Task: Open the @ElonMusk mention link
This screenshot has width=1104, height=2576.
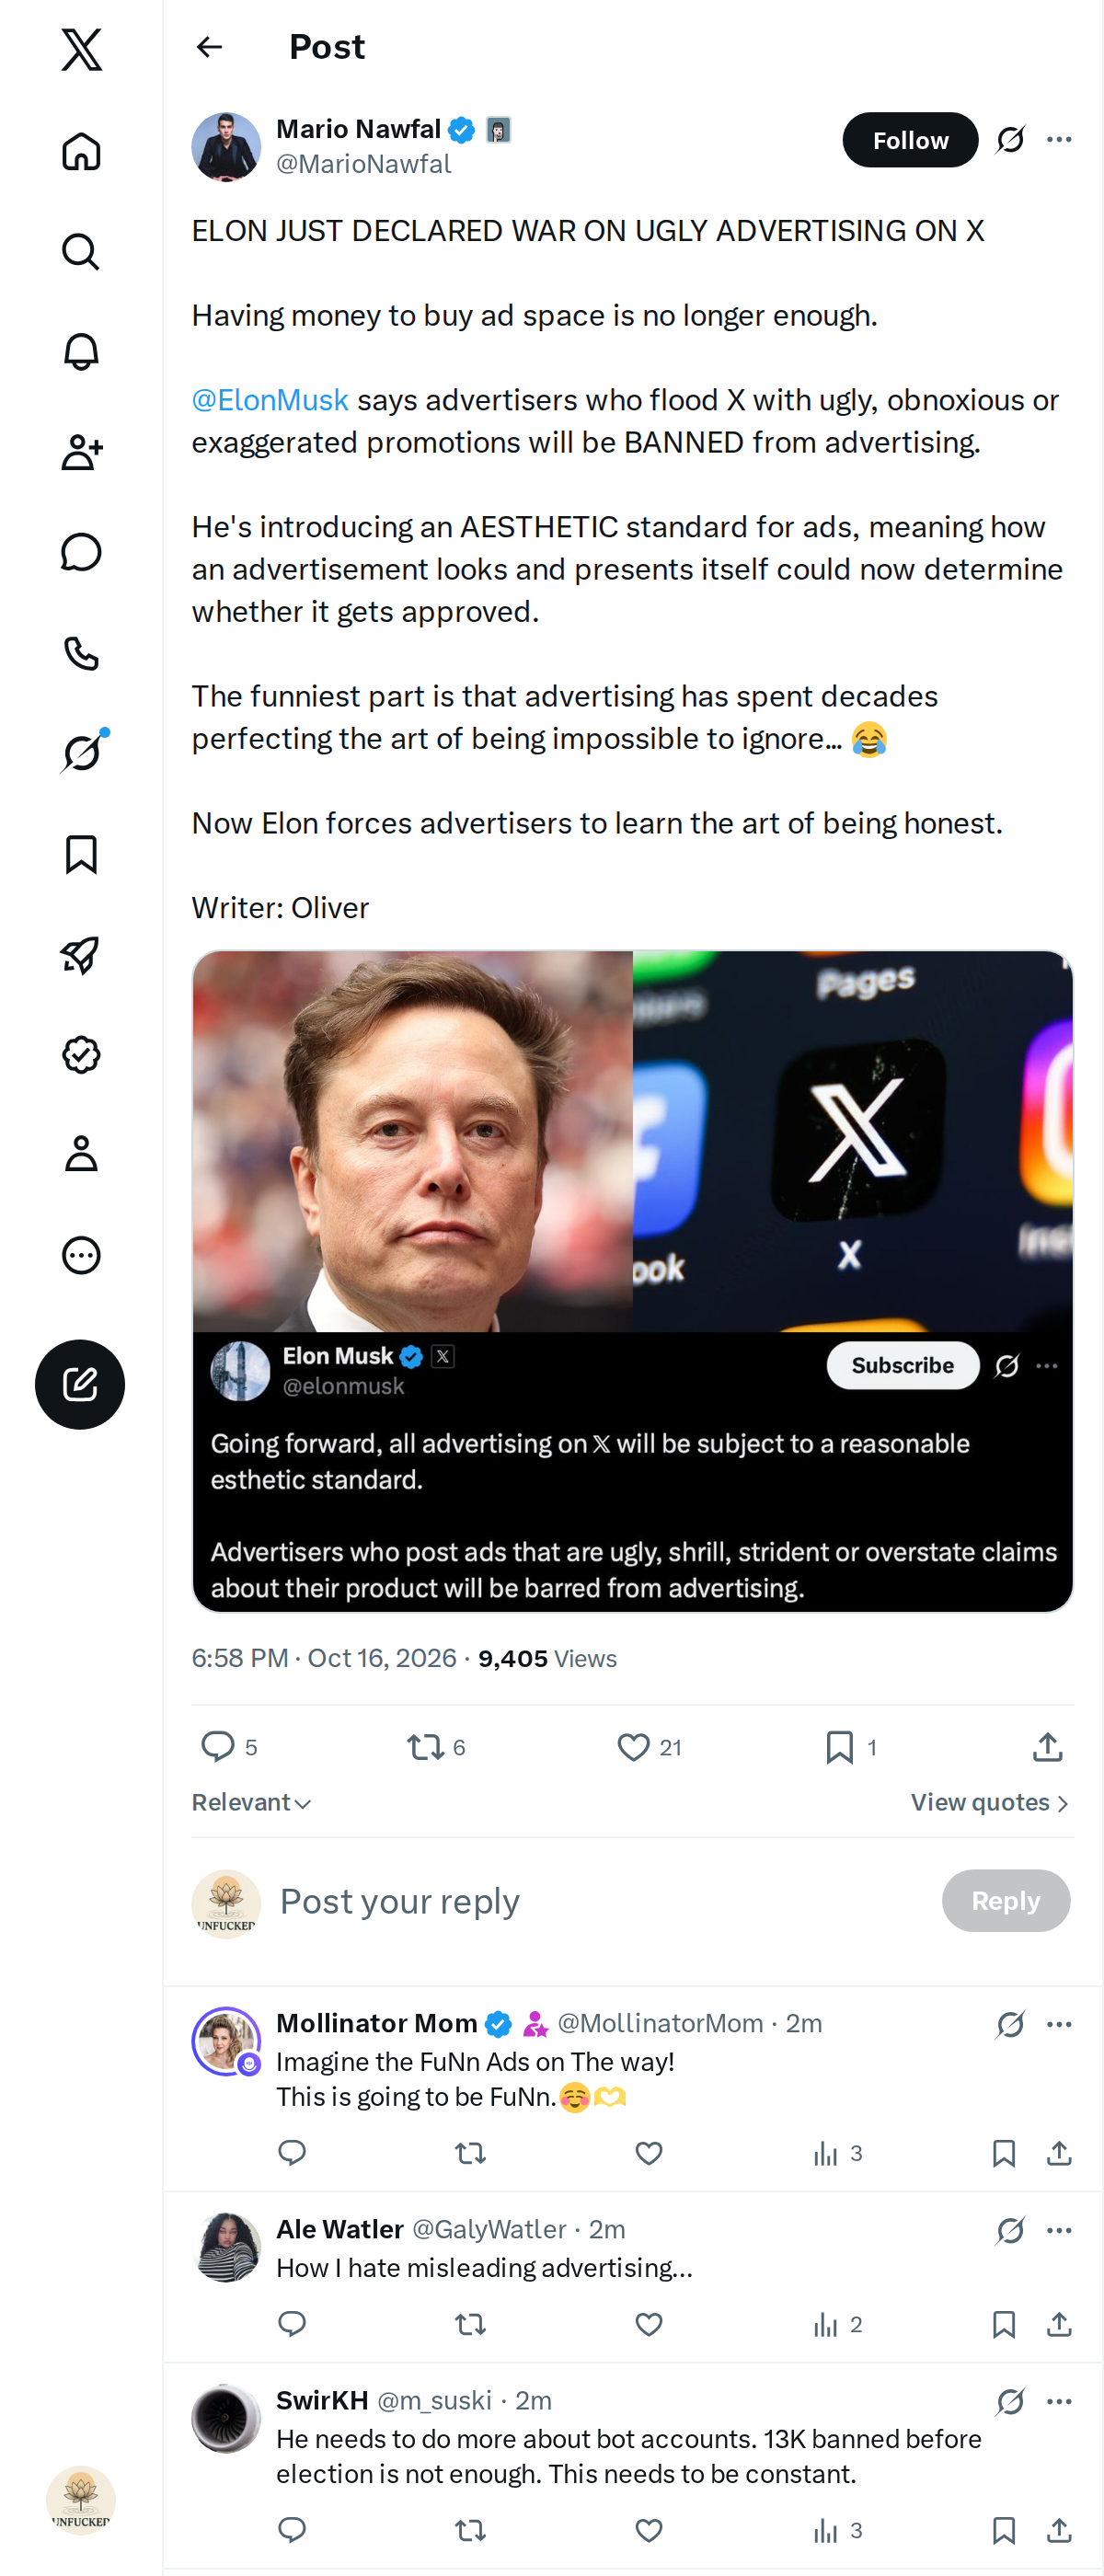Action: pos(270,400)
